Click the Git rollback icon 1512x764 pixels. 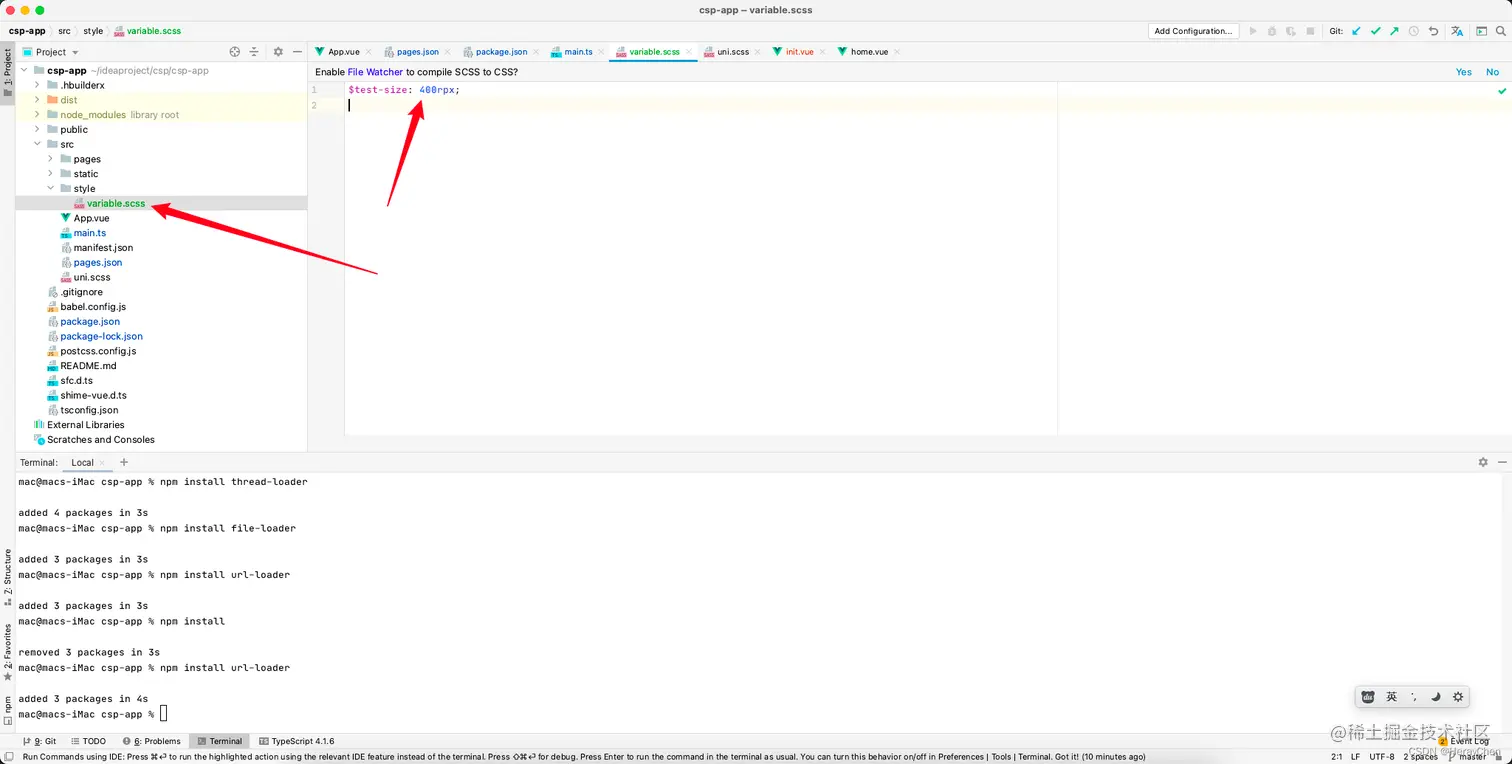(1433, 31)
